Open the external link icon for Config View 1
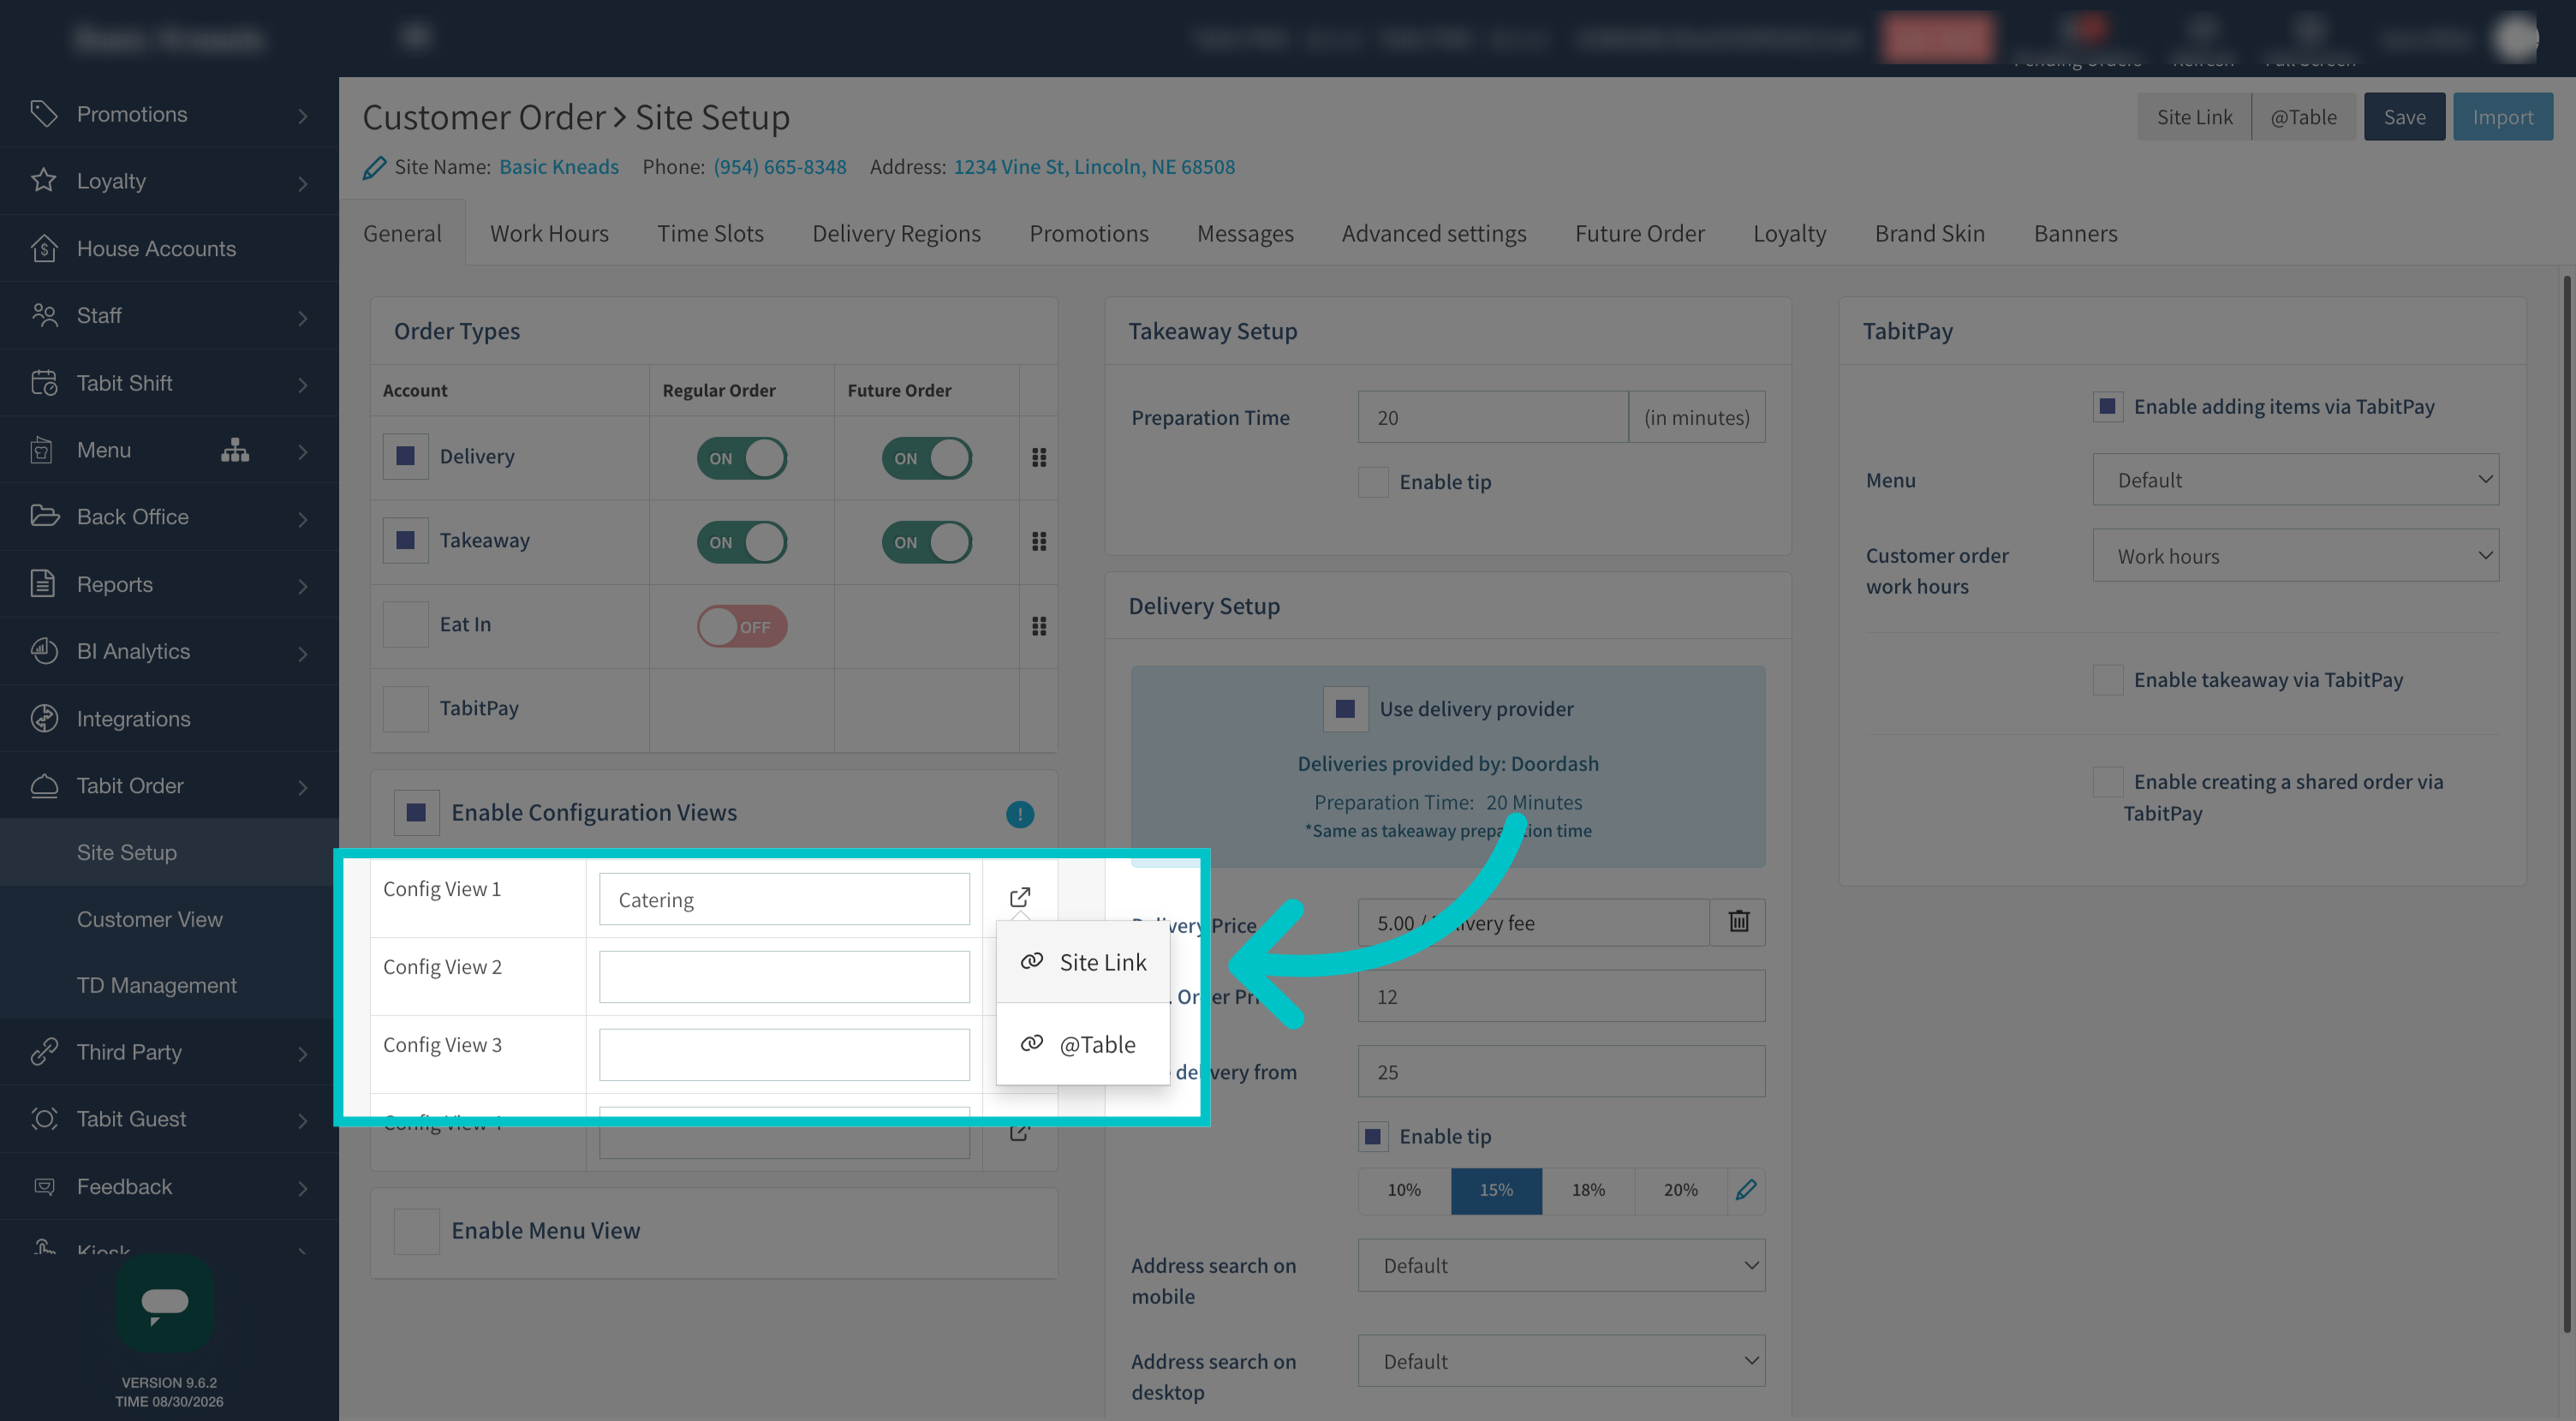The height and width of the screenshot is (1421, 2576). (x=1019, y=897)
